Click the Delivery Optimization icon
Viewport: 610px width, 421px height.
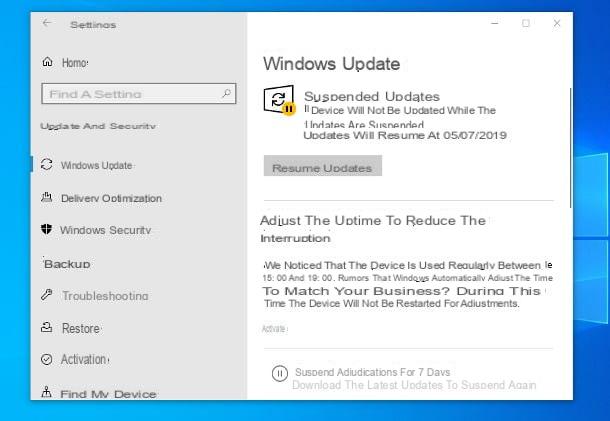click(47, 197)
